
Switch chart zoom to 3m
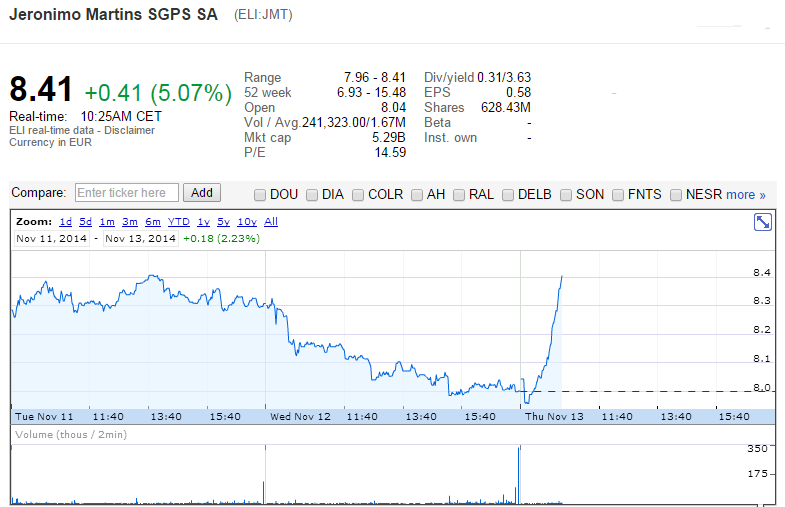click(130, 222)
